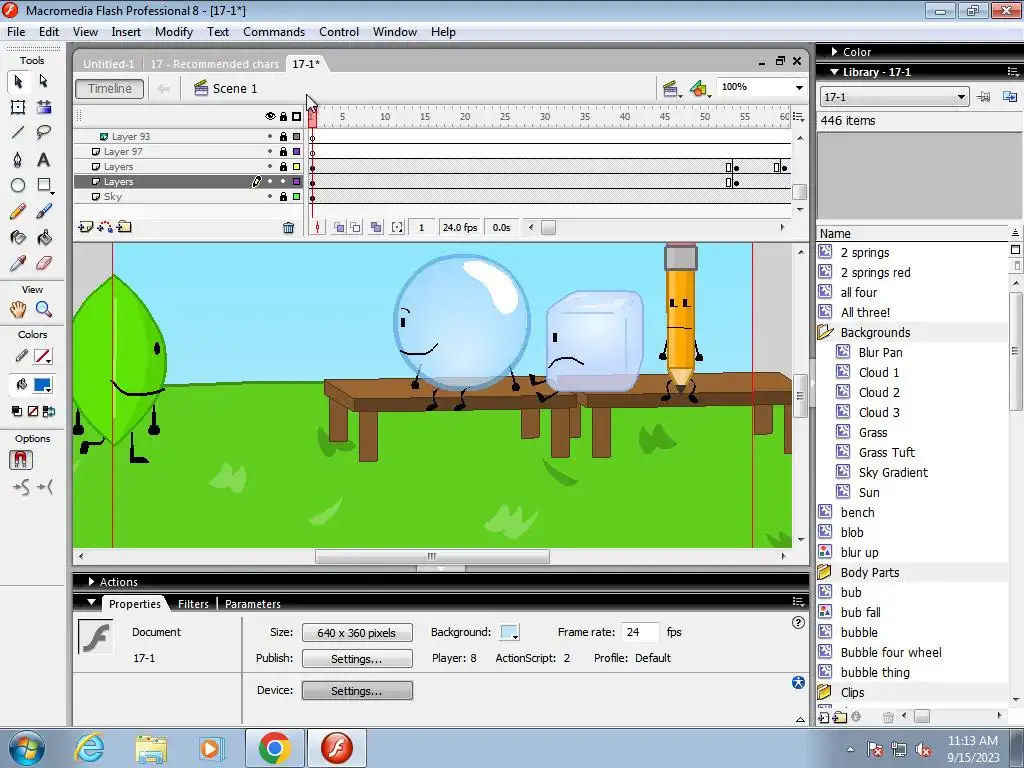
Task: Toggle visibility dot of Layer 93
Action: (270, 136)
